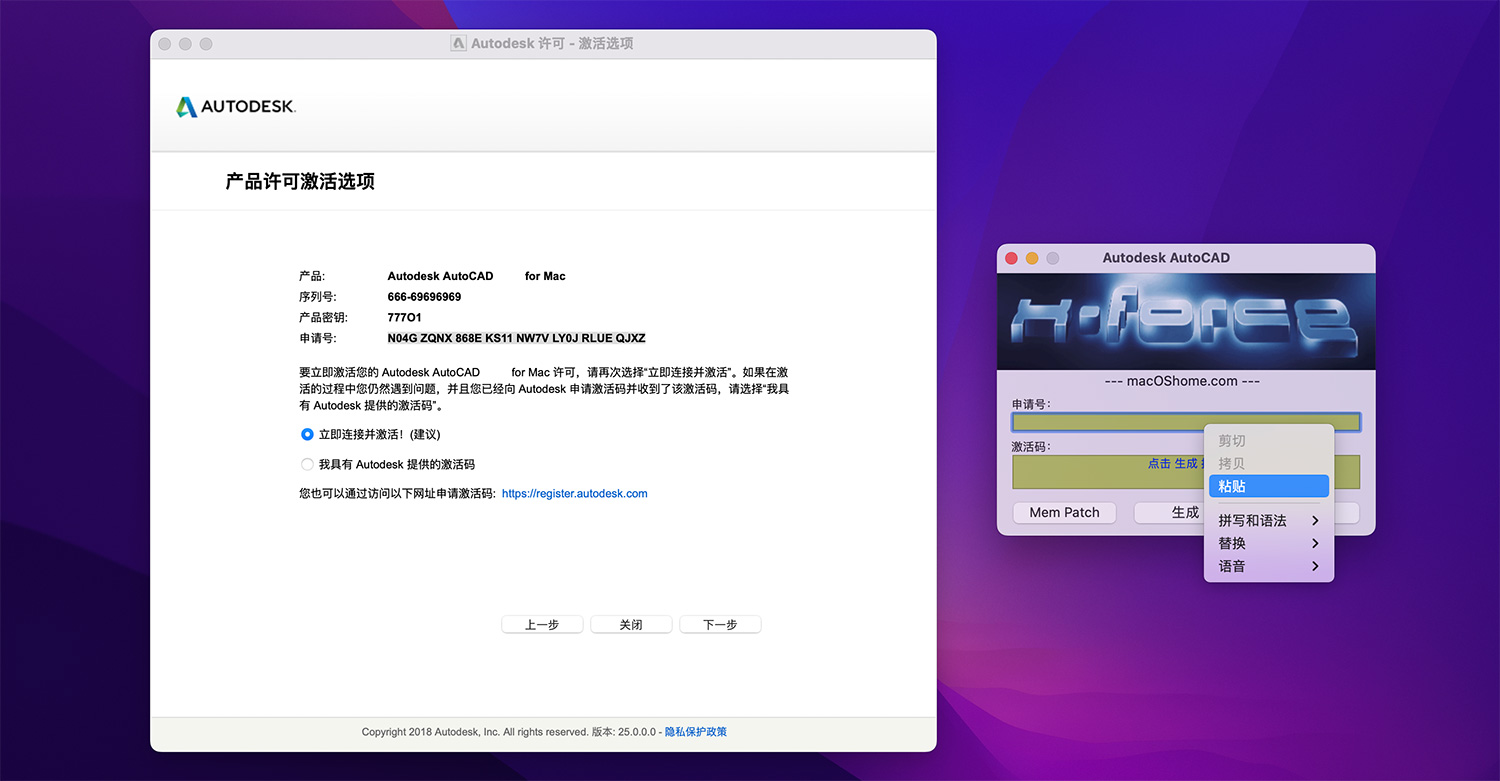Click the 上一步 button
Viewport: 1500px width, 781px height.
coord(542,625)
